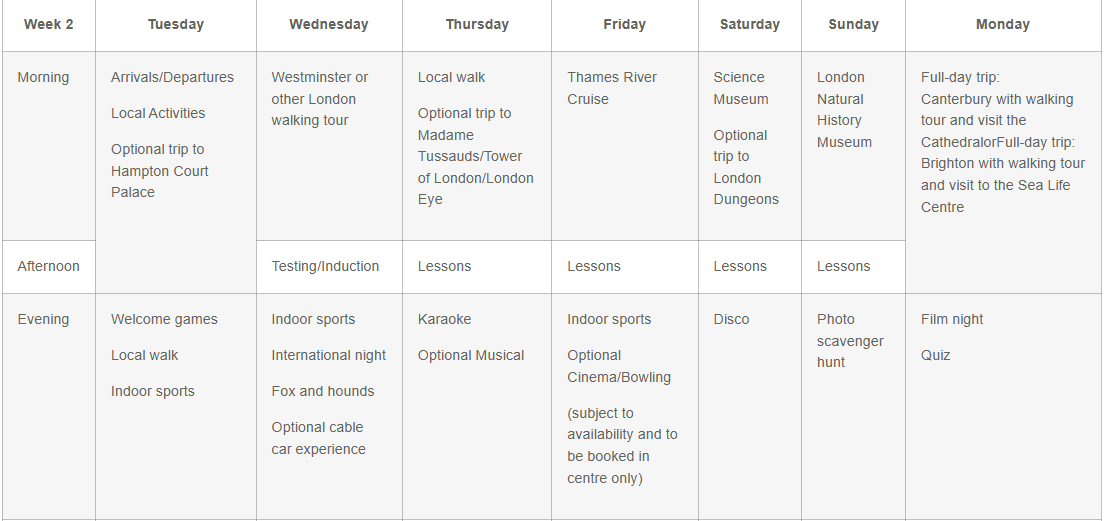This screenshot has height=521, width=1105.
Task: Click Arrivals/Departures text in Tuesday
Action: click(172, 78)
